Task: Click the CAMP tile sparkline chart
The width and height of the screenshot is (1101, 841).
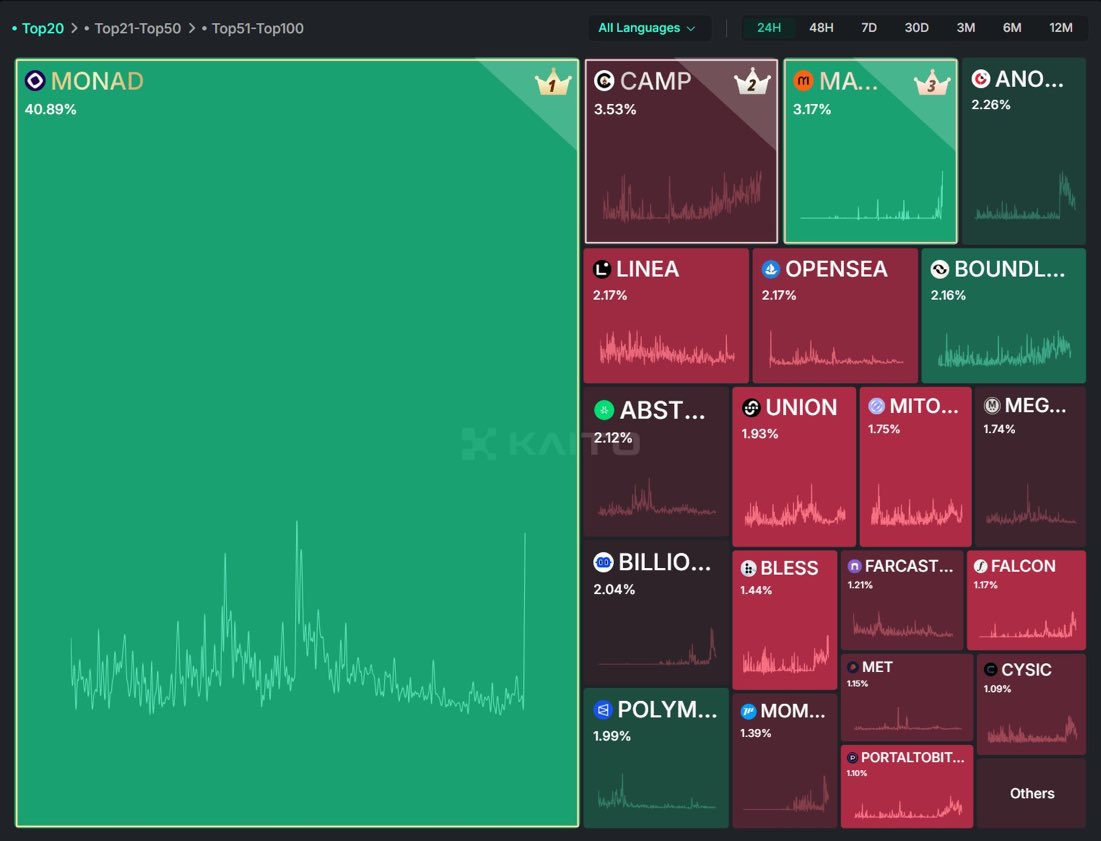Action: 681,197
